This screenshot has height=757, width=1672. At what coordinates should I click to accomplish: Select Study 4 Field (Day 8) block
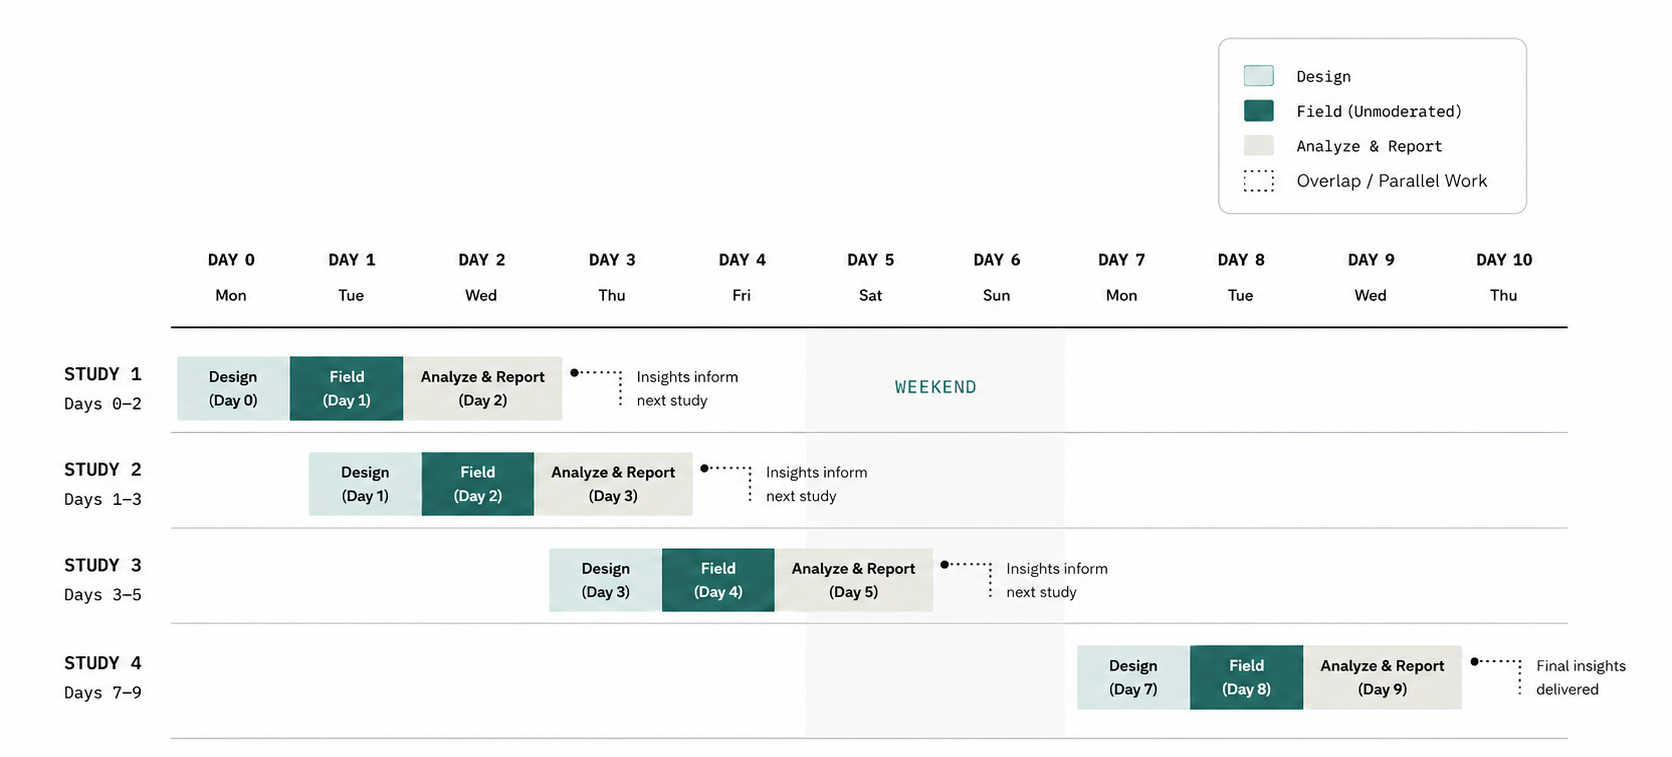[1246, 677]
